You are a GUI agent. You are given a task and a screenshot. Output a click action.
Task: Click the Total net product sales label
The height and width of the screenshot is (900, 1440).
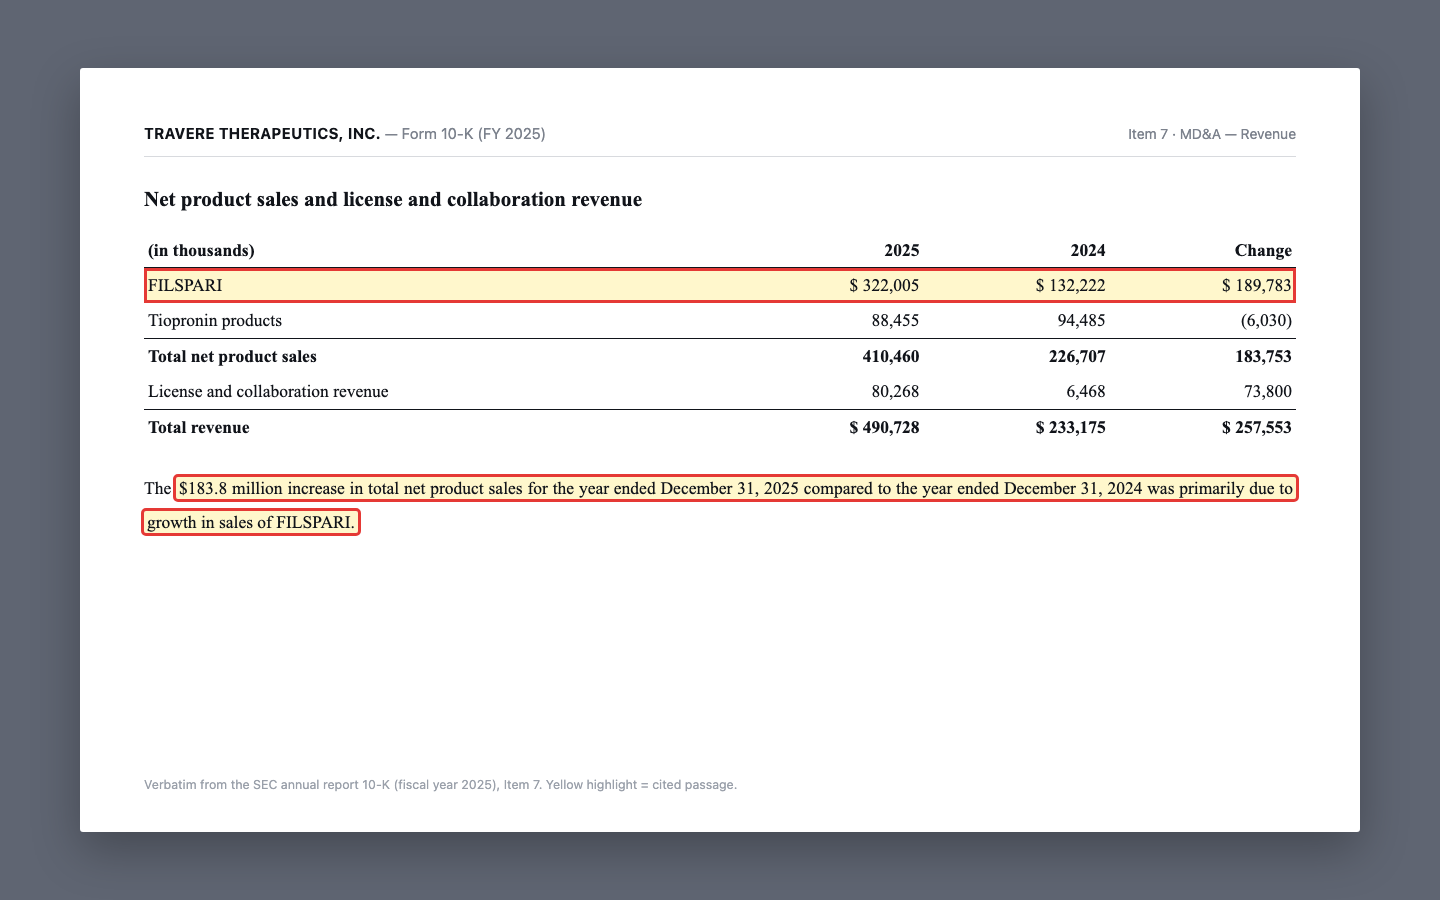pyautogui.click(x=232, y=357)
